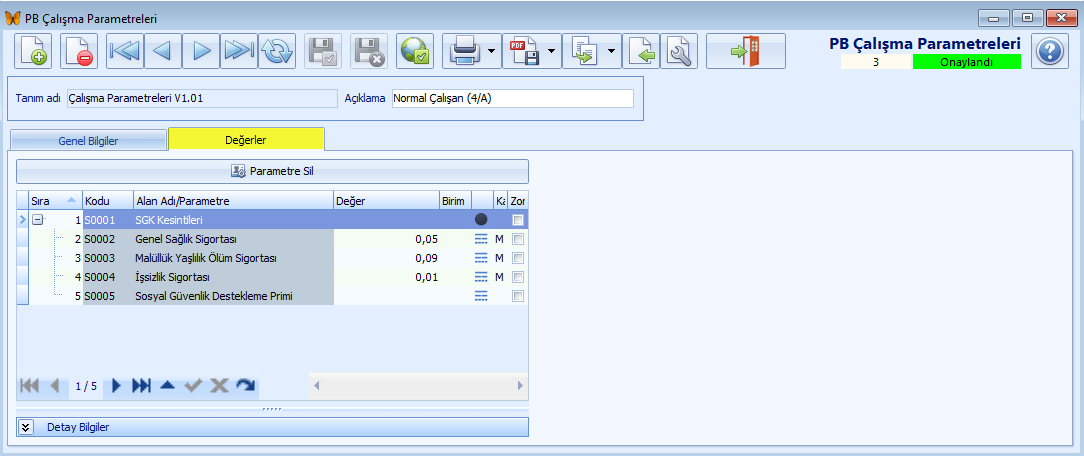Click the delete record icon
The height and width of the screenshot is (456, 1084).
pyautogui.click(x=79, y=51)
